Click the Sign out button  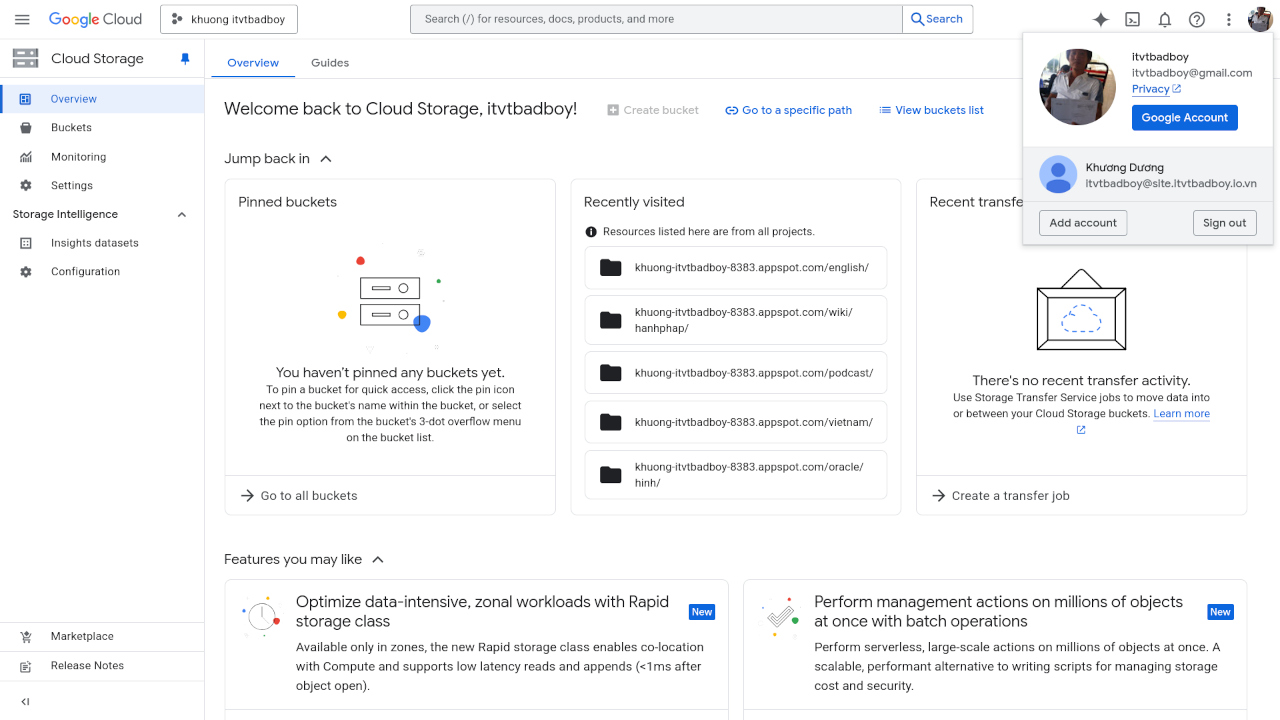point(1225,223)
